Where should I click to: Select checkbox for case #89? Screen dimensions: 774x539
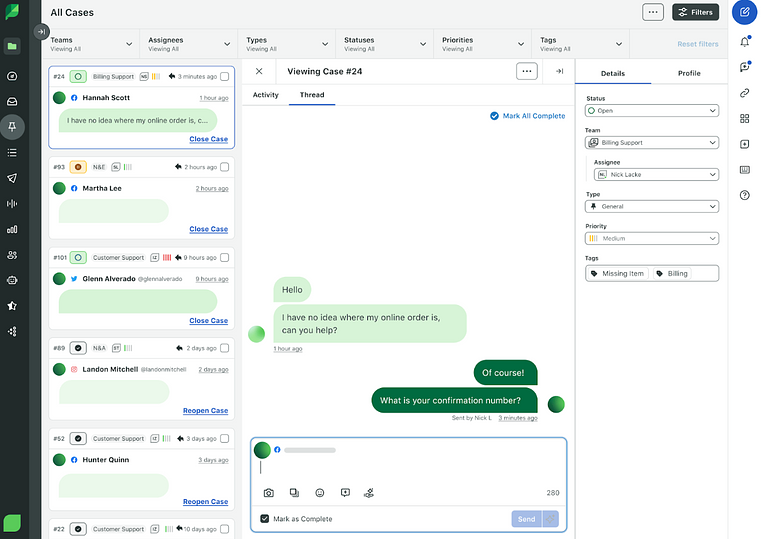coord(225,348)
